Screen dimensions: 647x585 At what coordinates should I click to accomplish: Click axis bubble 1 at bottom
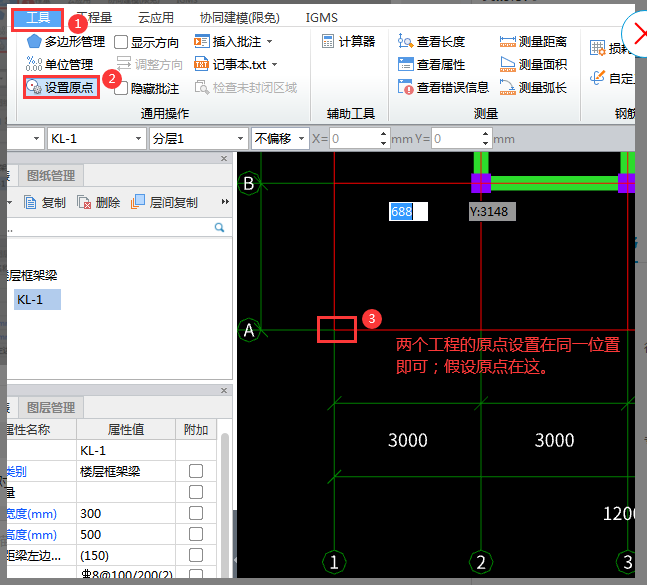pyautogui.click(x=334, y=562)
